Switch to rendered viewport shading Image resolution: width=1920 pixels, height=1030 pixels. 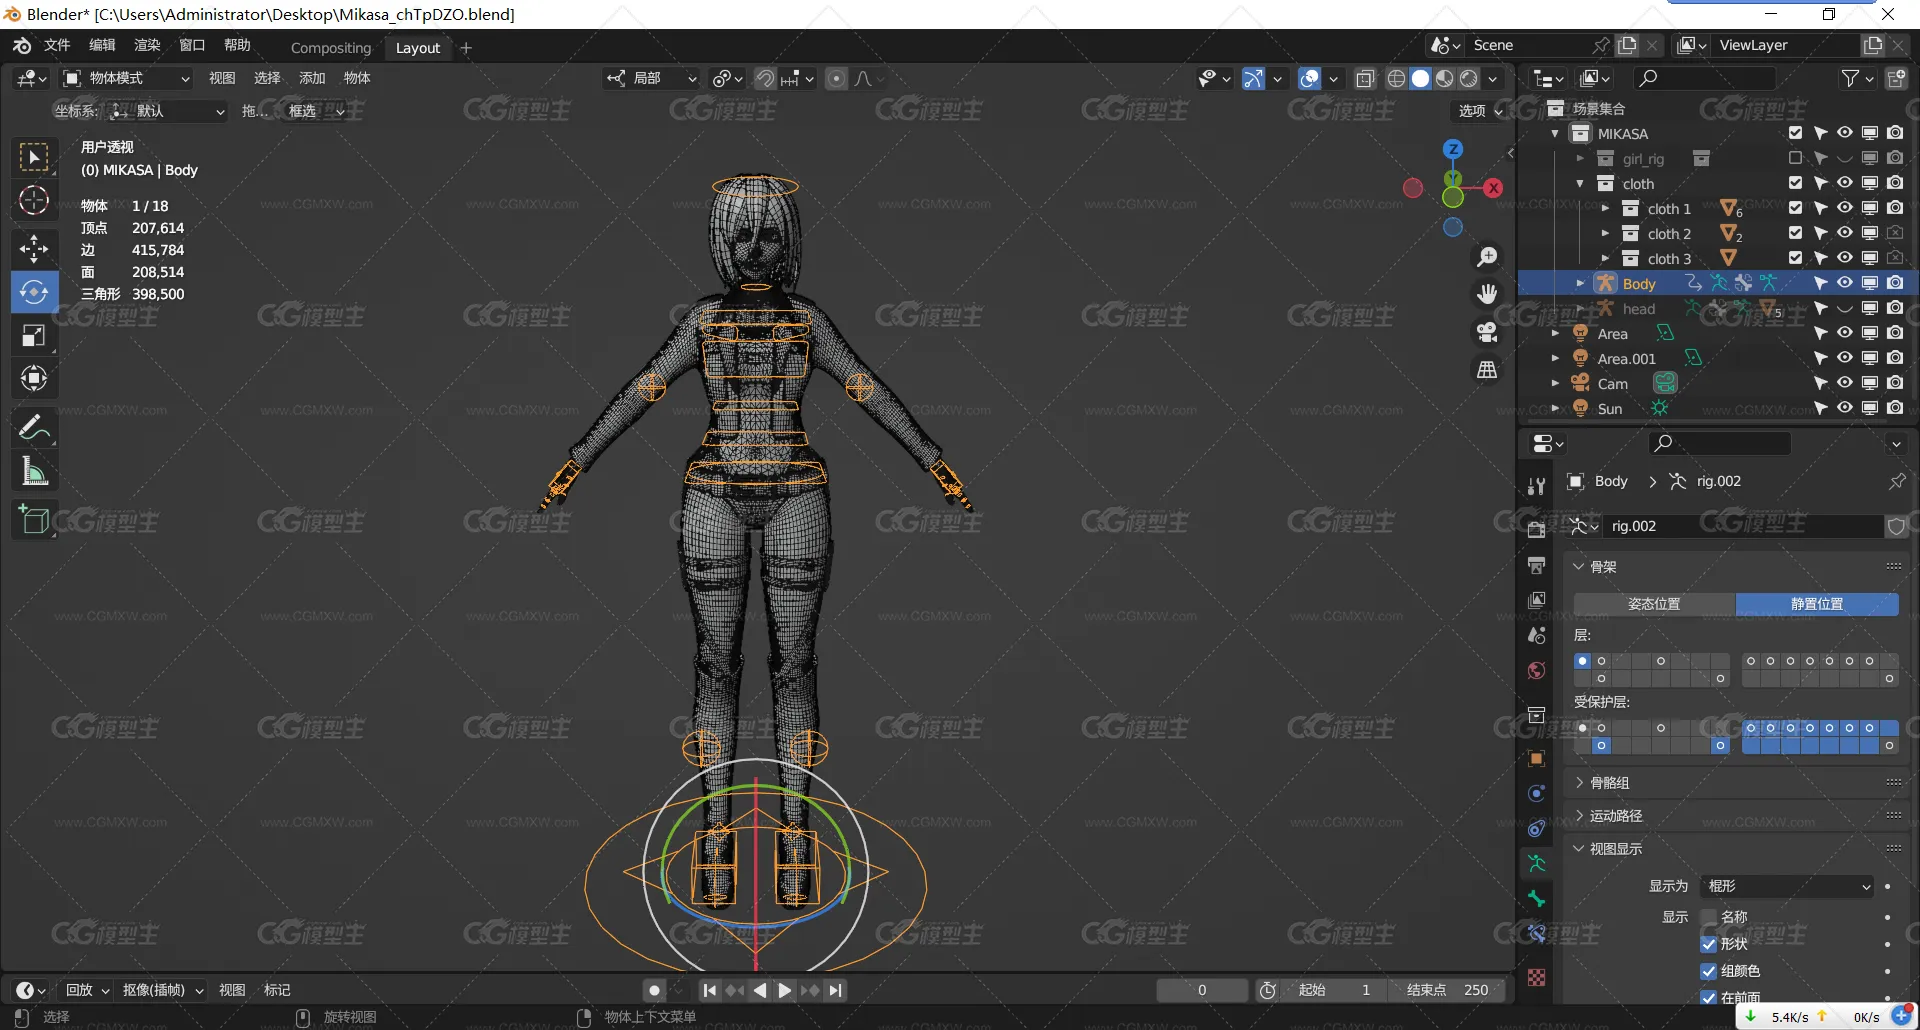[x=1469, y=79]
